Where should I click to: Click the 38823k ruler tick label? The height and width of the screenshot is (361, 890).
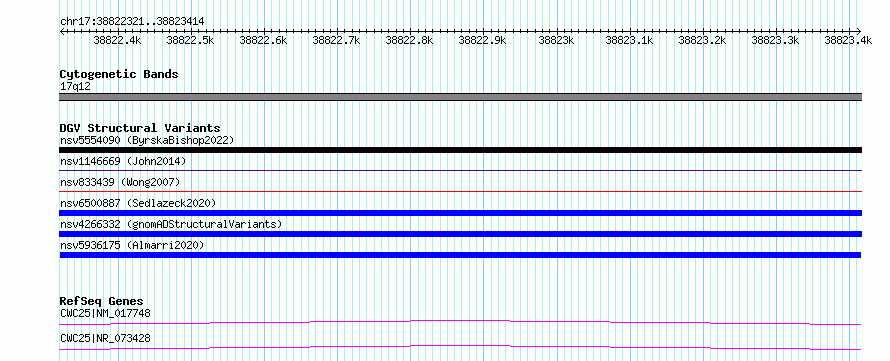tap(556, 40)
